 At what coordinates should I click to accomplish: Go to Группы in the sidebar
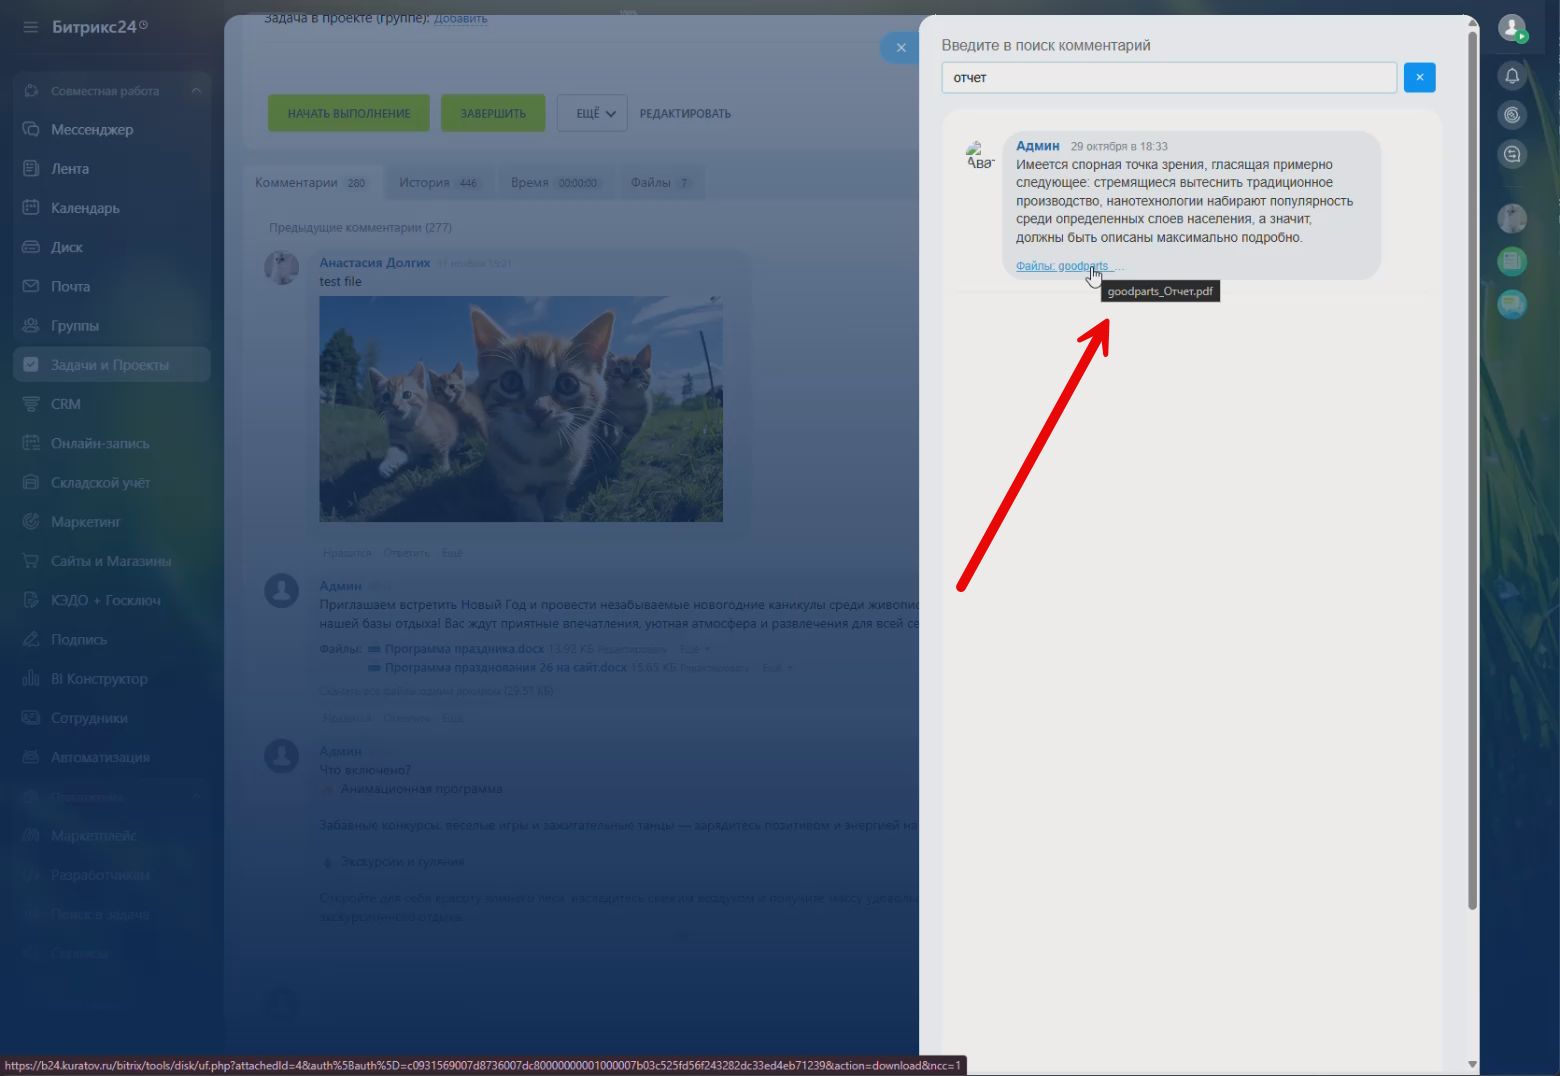coord(75,326)
